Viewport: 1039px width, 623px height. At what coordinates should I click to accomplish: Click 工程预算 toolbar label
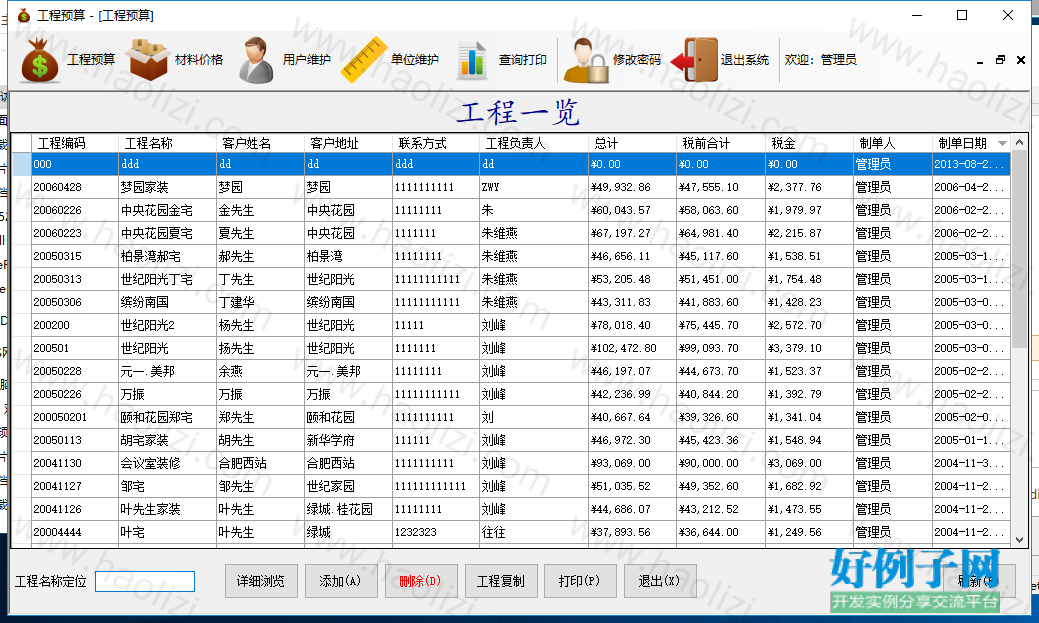(91, 60)
